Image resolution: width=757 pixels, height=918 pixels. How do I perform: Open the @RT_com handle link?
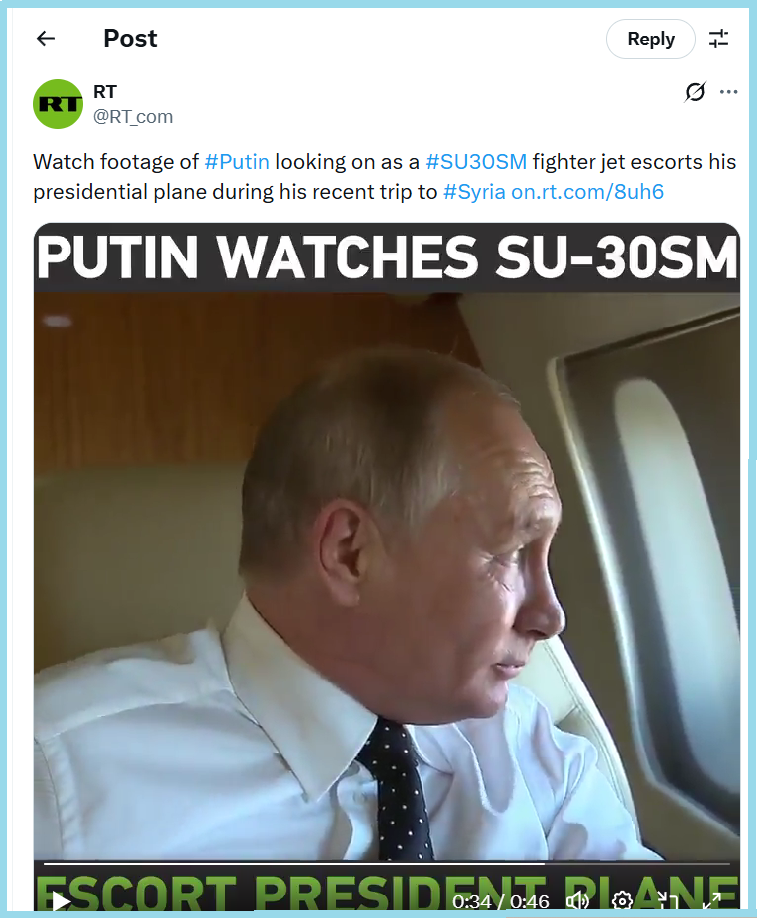[x=133, y=117]
